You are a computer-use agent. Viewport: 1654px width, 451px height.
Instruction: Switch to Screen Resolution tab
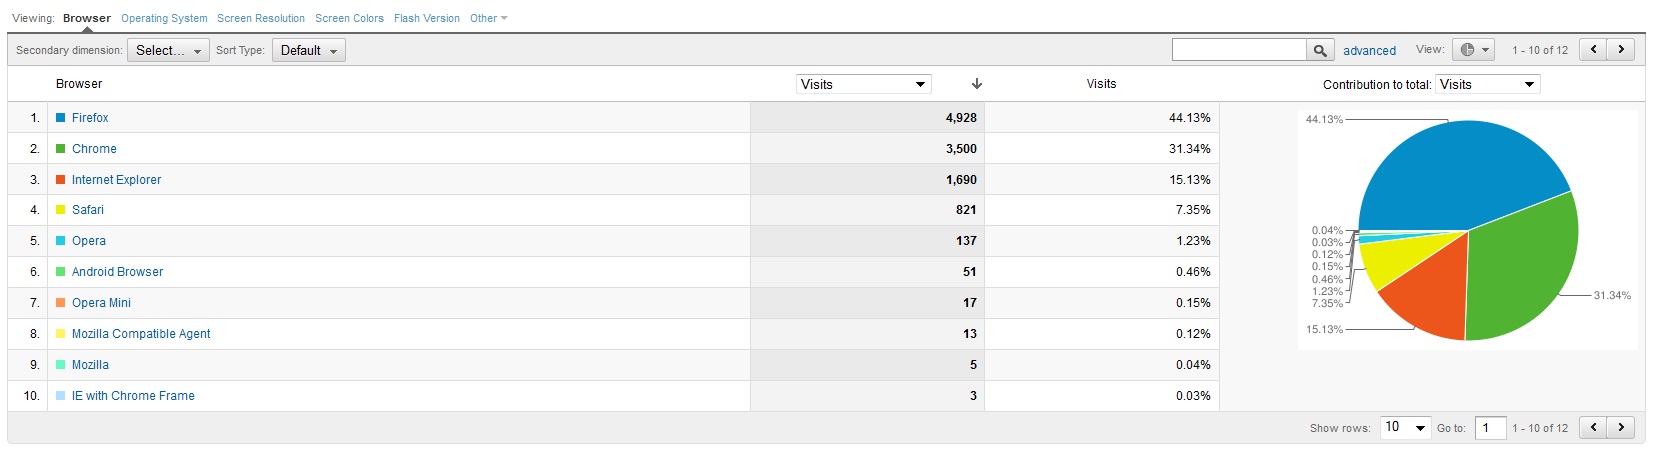coord(261,18)
